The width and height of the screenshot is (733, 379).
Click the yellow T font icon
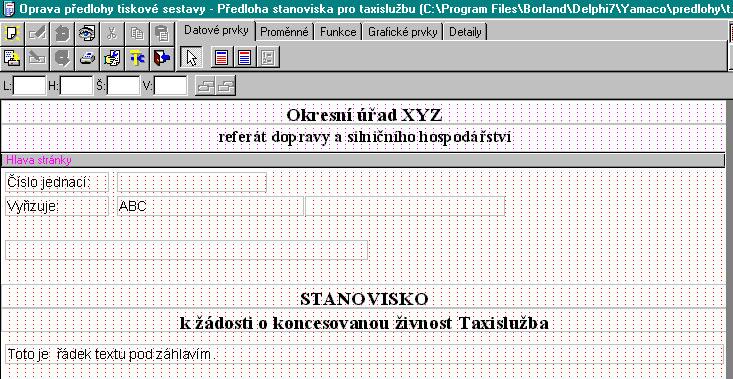tap(137, 58)
